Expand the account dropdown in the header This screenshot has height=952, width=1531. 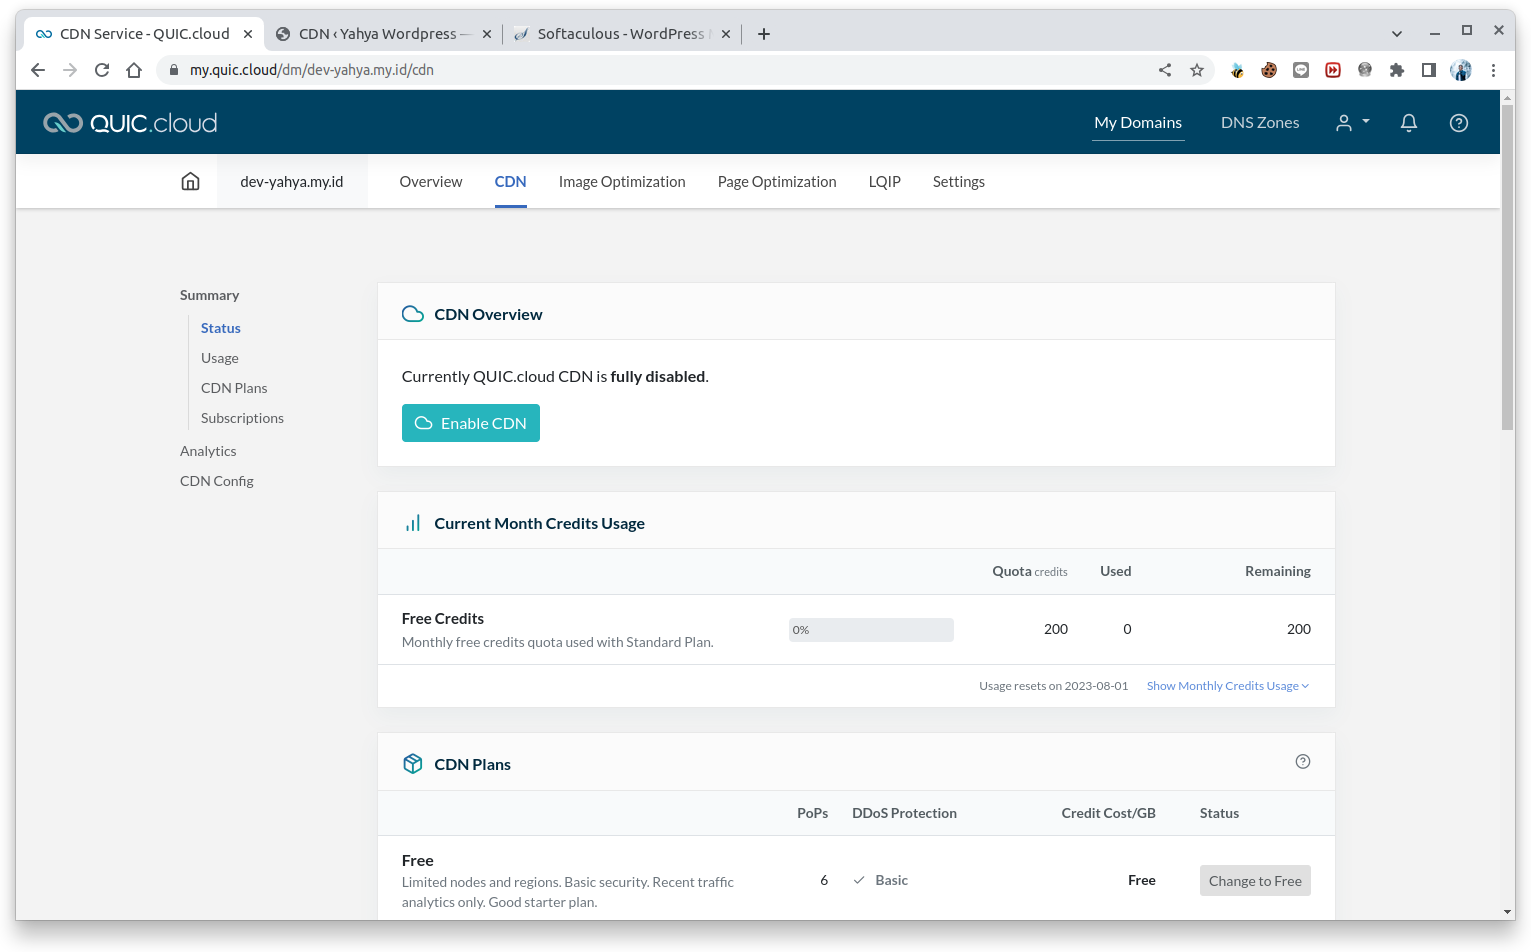click(1352, 122)
